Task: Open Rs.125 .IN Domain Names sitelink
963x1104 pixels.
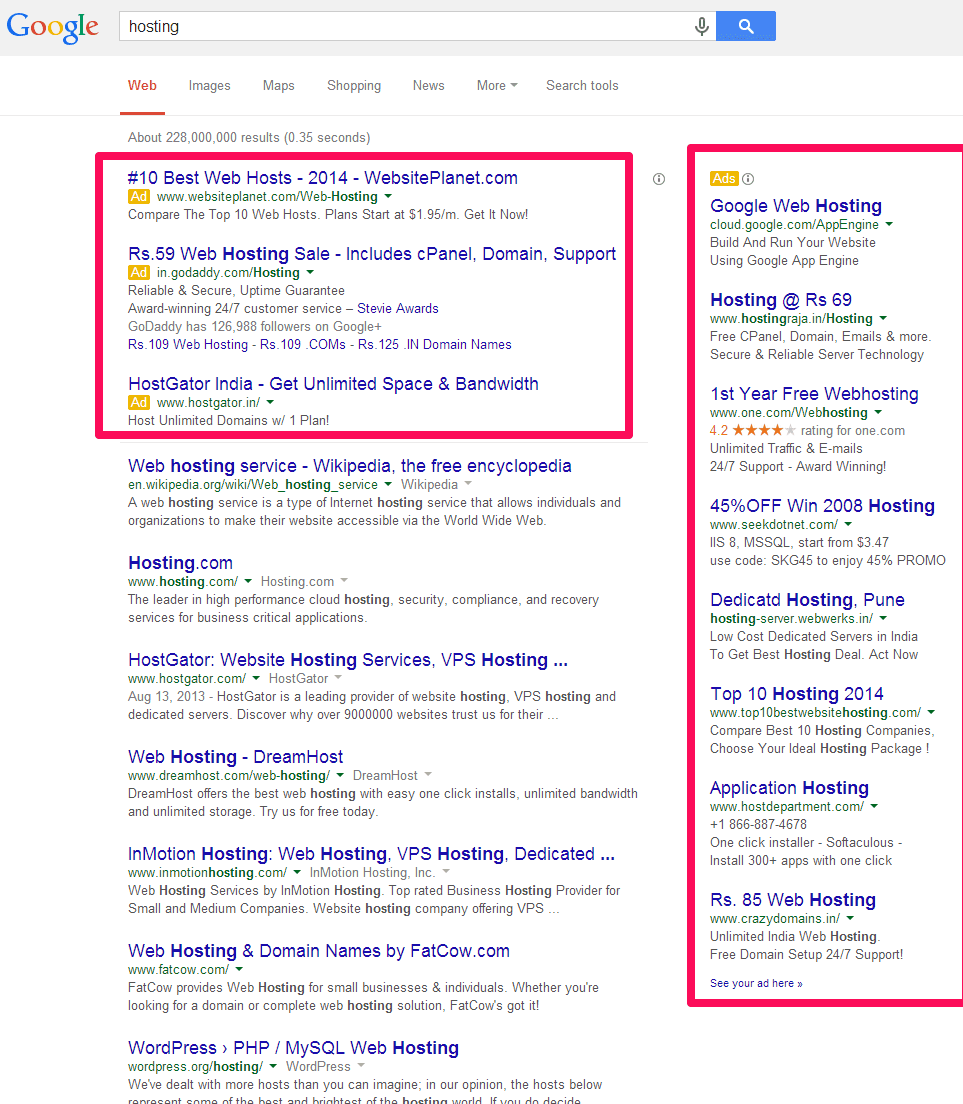Action: click(435, 344)
